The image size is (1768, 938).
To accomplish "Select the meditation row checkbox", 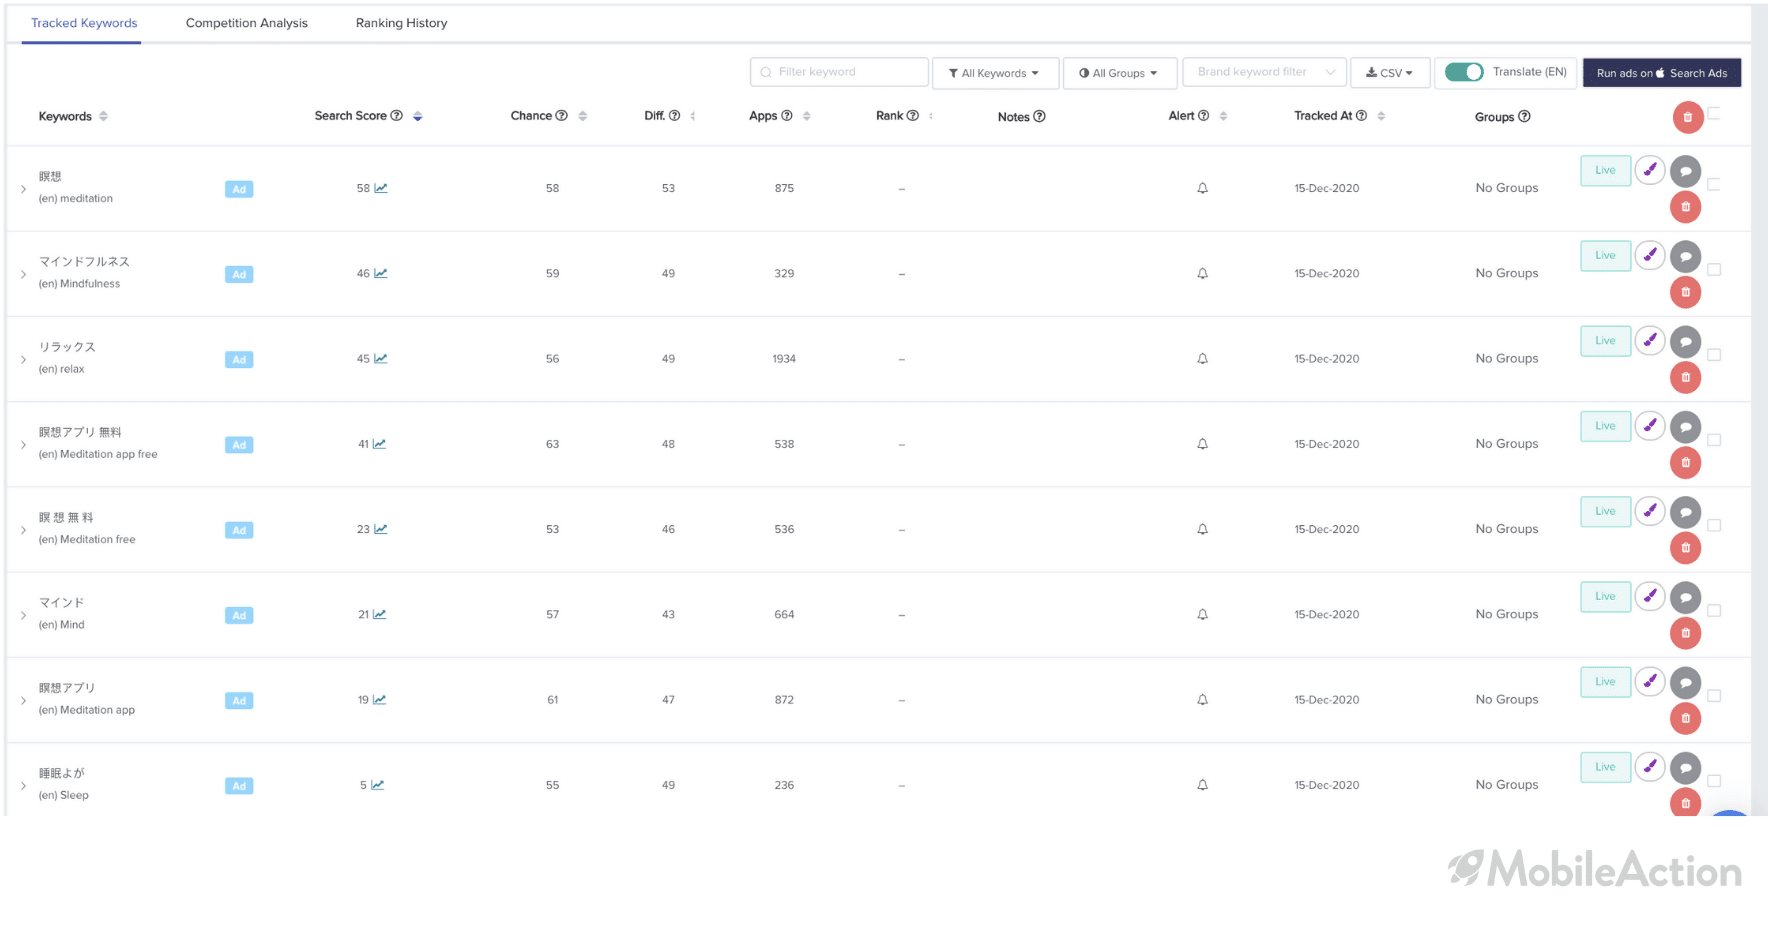I will pyautogui.click(x=1714, y=184).
